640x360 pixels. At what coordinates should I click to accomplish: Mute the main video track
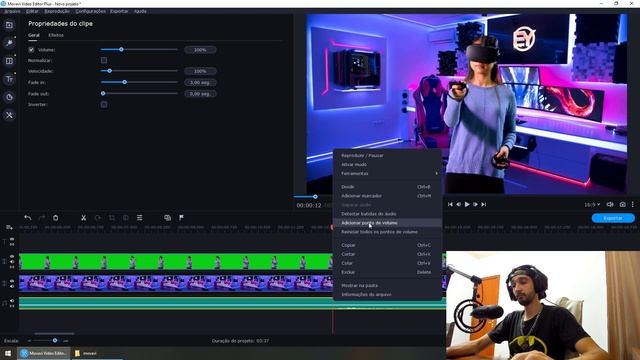click(12, 286)
